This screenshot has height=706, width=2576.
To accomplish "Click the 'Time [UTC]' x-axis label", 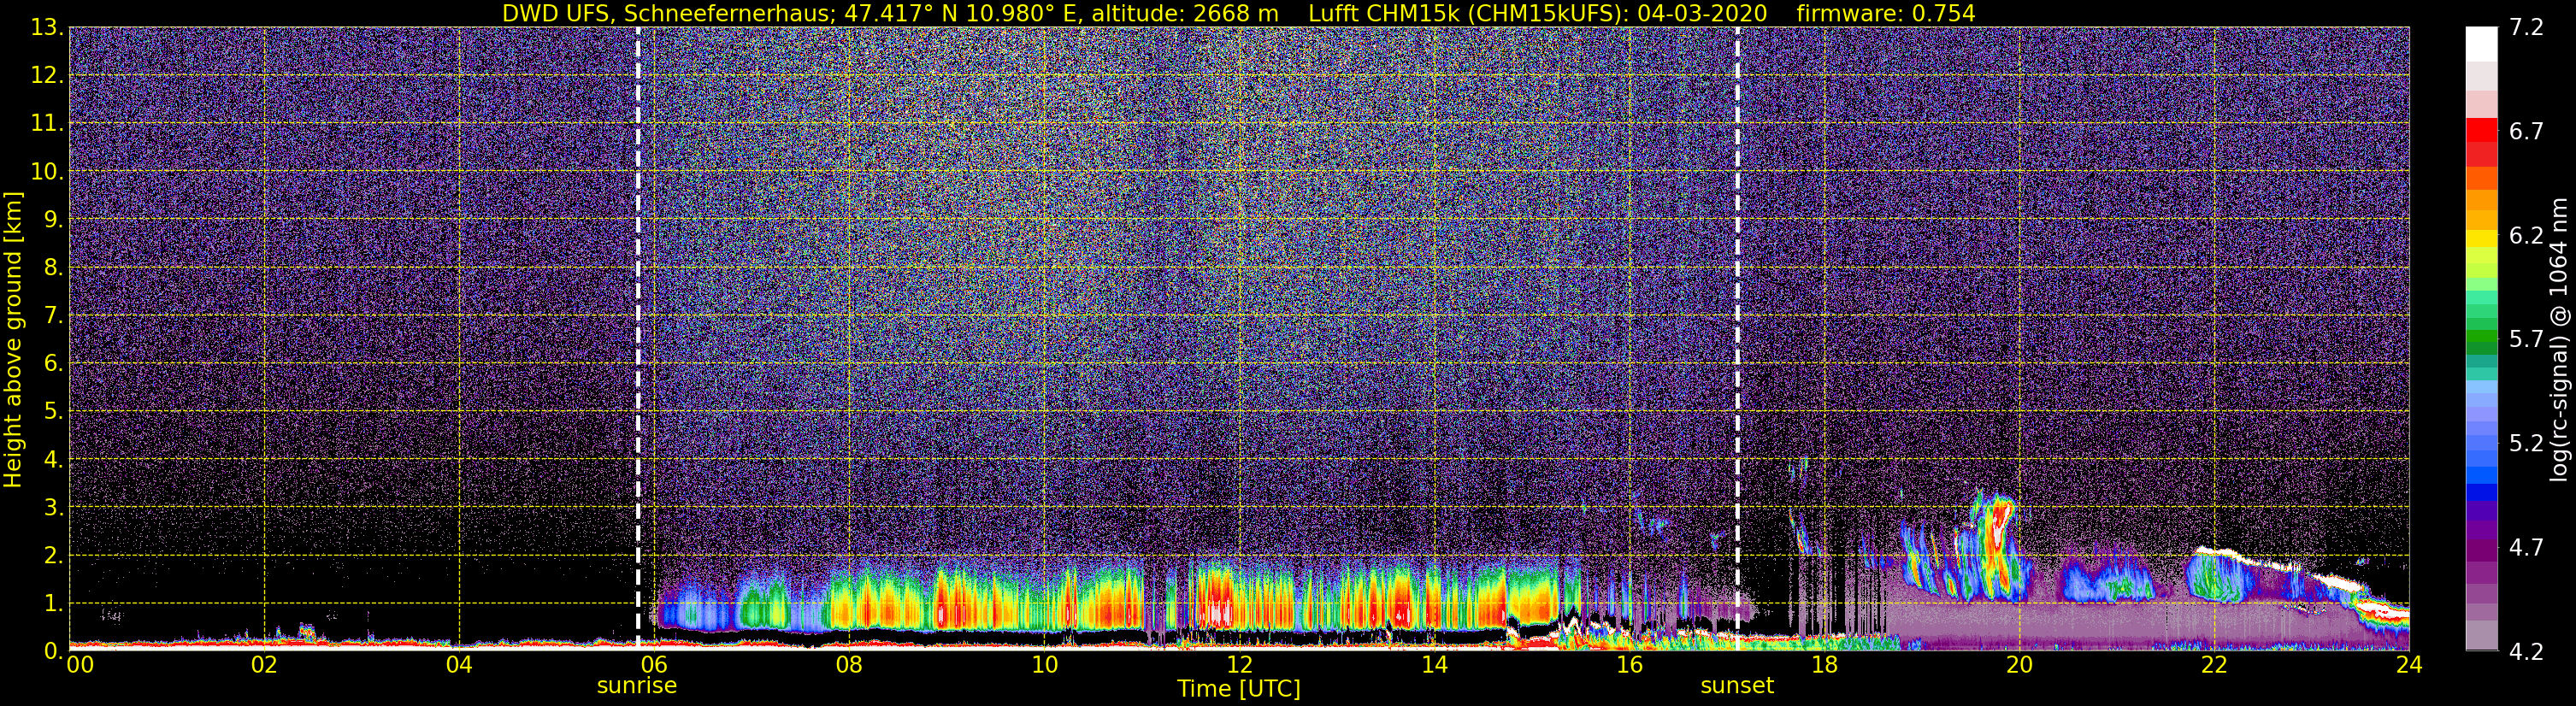I will coord(1239,688).
